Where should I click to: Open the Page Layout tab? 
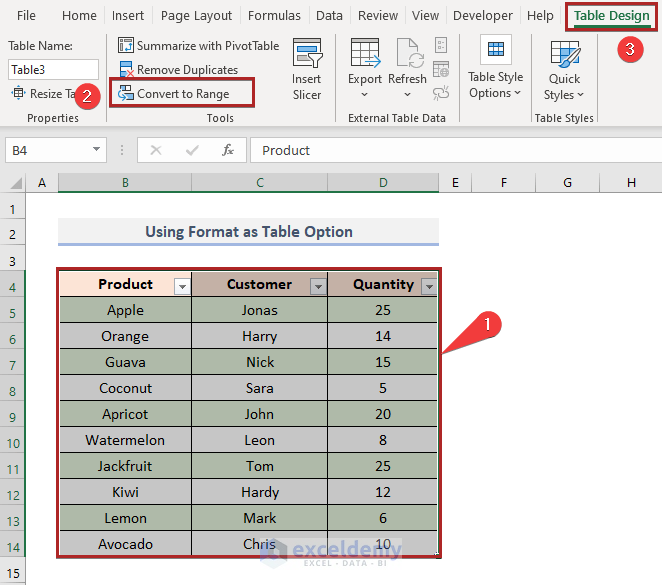pyautogui.click(x=196, y=16)
